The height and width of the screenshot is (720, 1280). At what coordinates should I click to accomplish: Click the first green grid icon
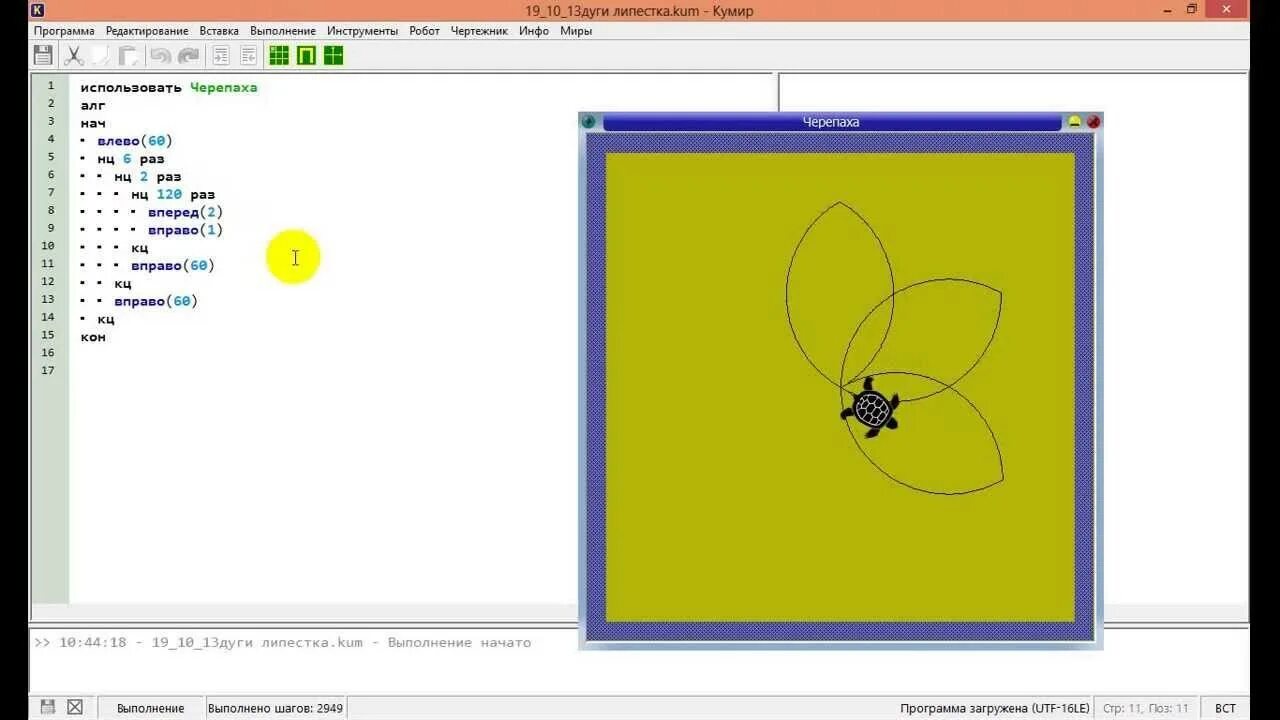tap(279, 56)
